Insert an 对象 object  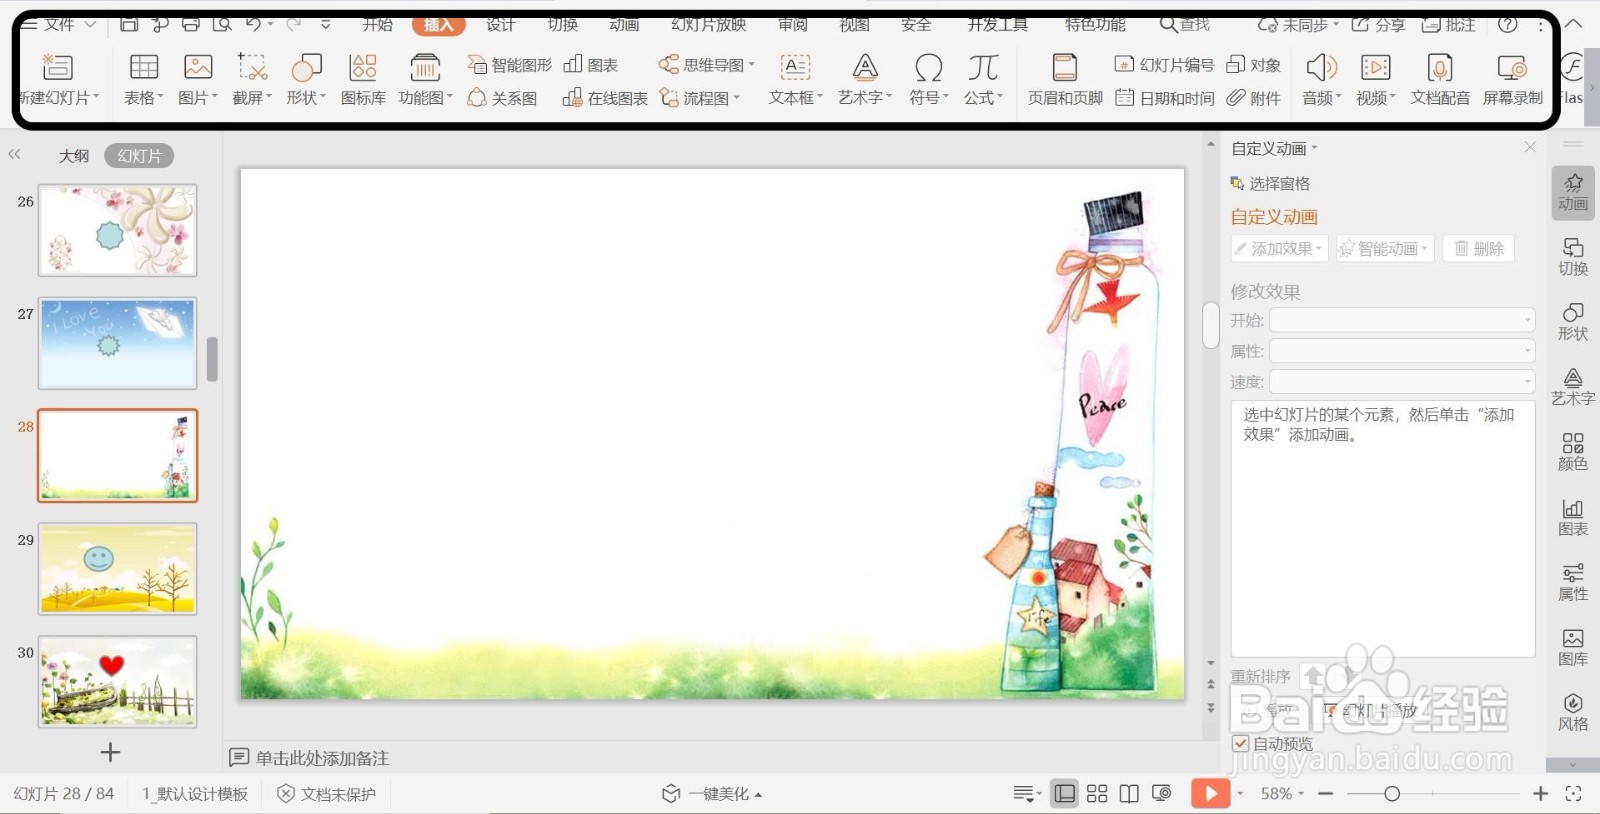click(1254, 65)
